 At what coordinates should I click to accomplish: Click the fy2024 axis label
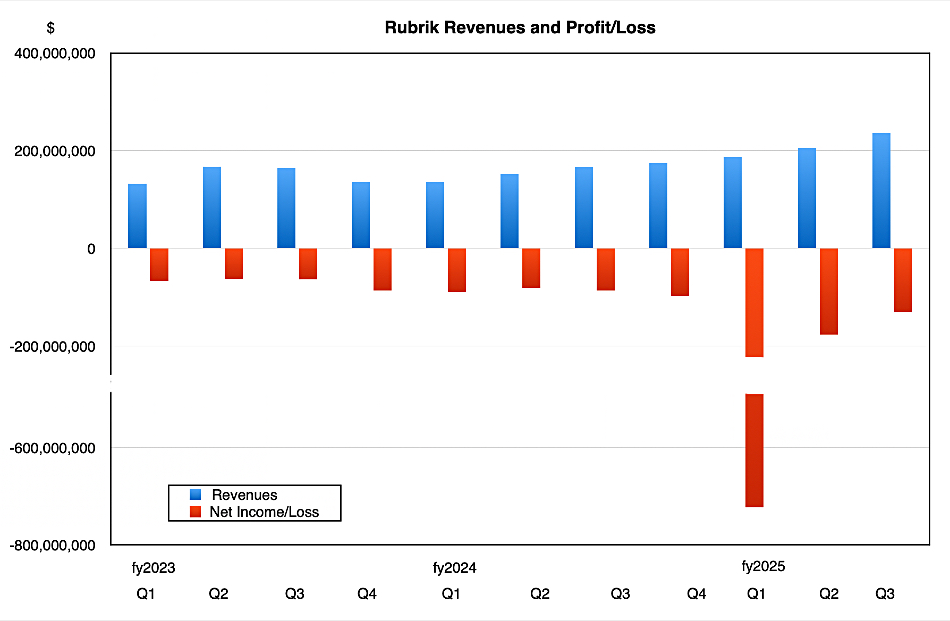[x=454, y=568]
